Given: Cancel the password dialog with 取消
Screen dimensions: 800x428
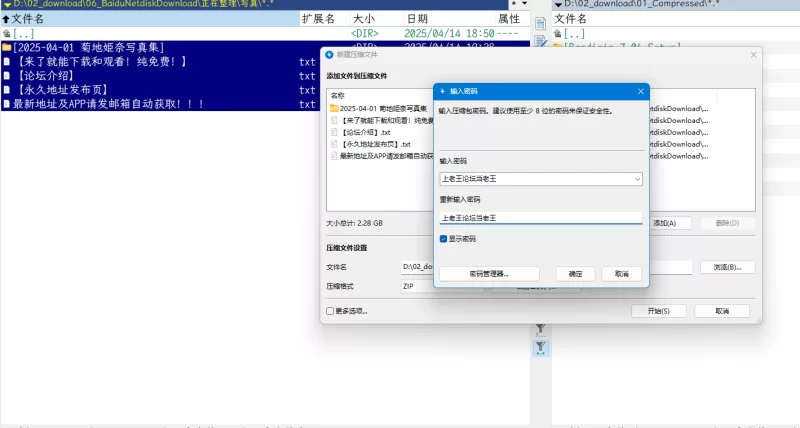Looking at the screenshot, I should (622, 274).
